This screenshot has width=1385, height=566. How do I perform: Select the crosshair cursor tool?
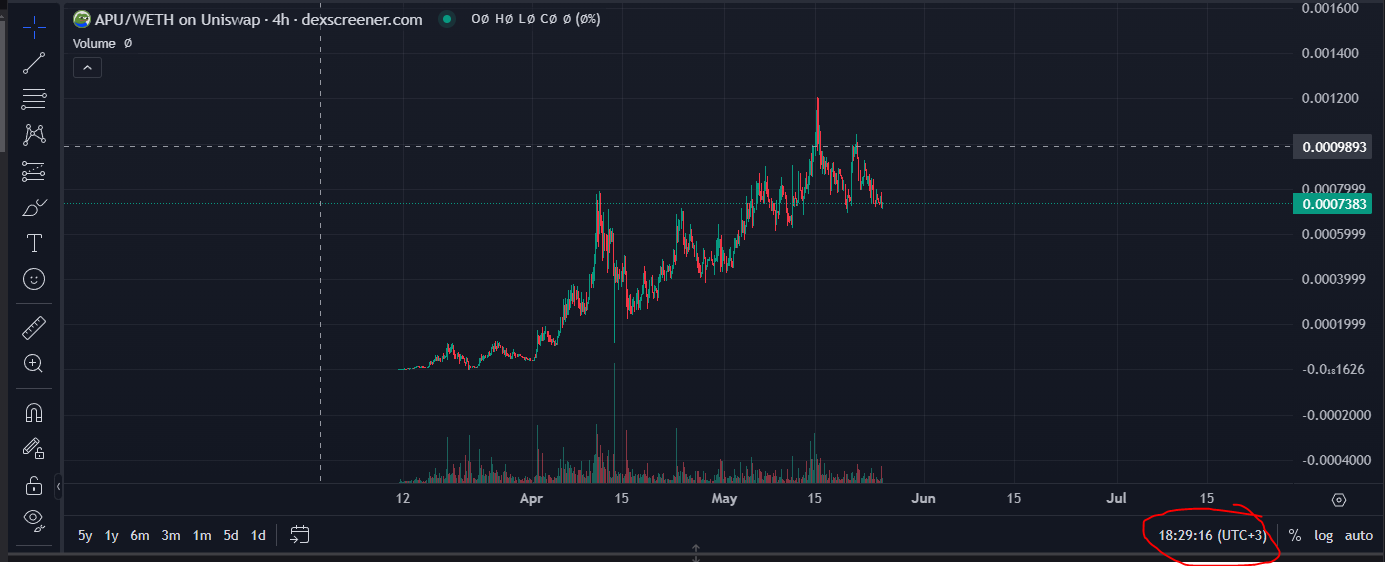click(34, 26)
